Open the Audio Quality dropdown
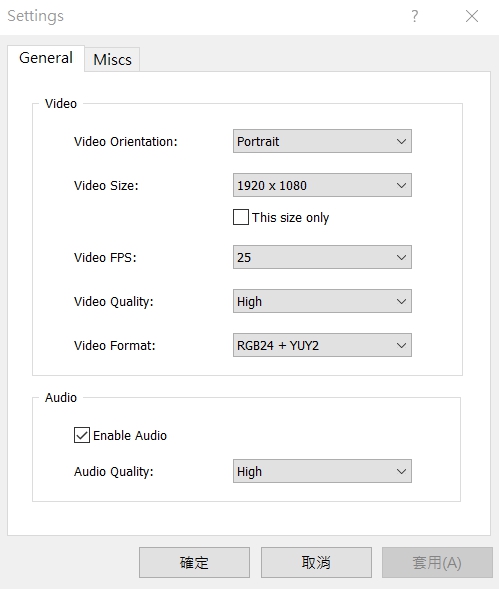Image resolution: width=499 pixels, height=589 pixels. coord(322,471)
